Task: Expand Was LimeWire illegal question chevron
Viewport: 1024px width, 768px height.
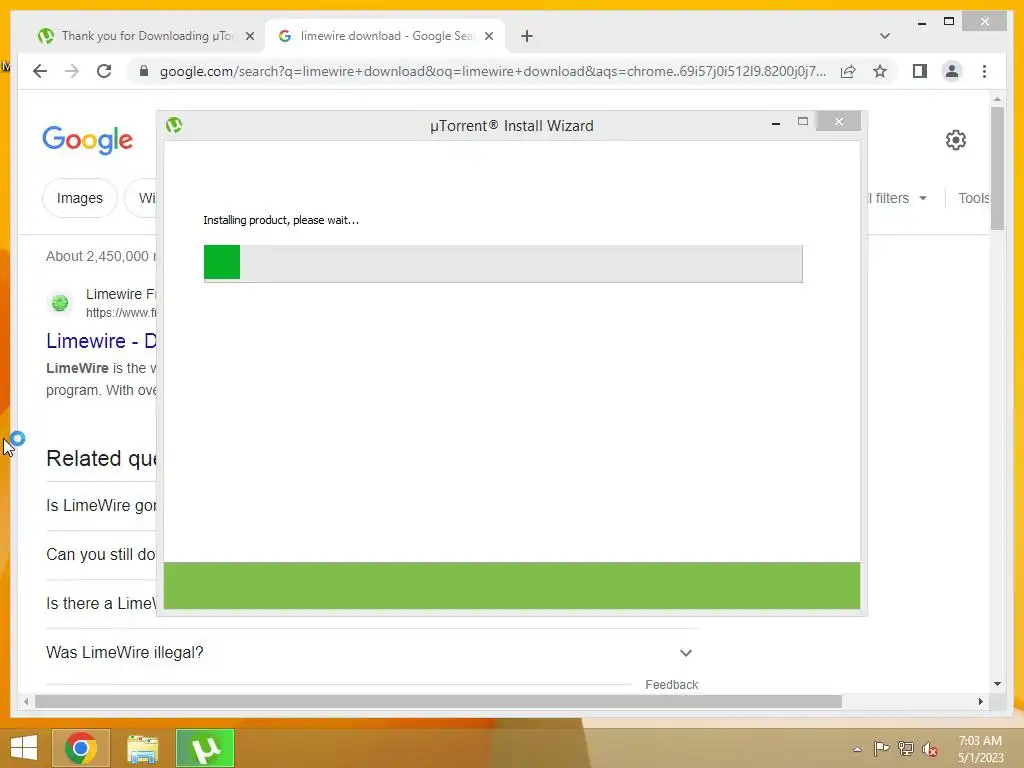Action: (x=686, y=652)
